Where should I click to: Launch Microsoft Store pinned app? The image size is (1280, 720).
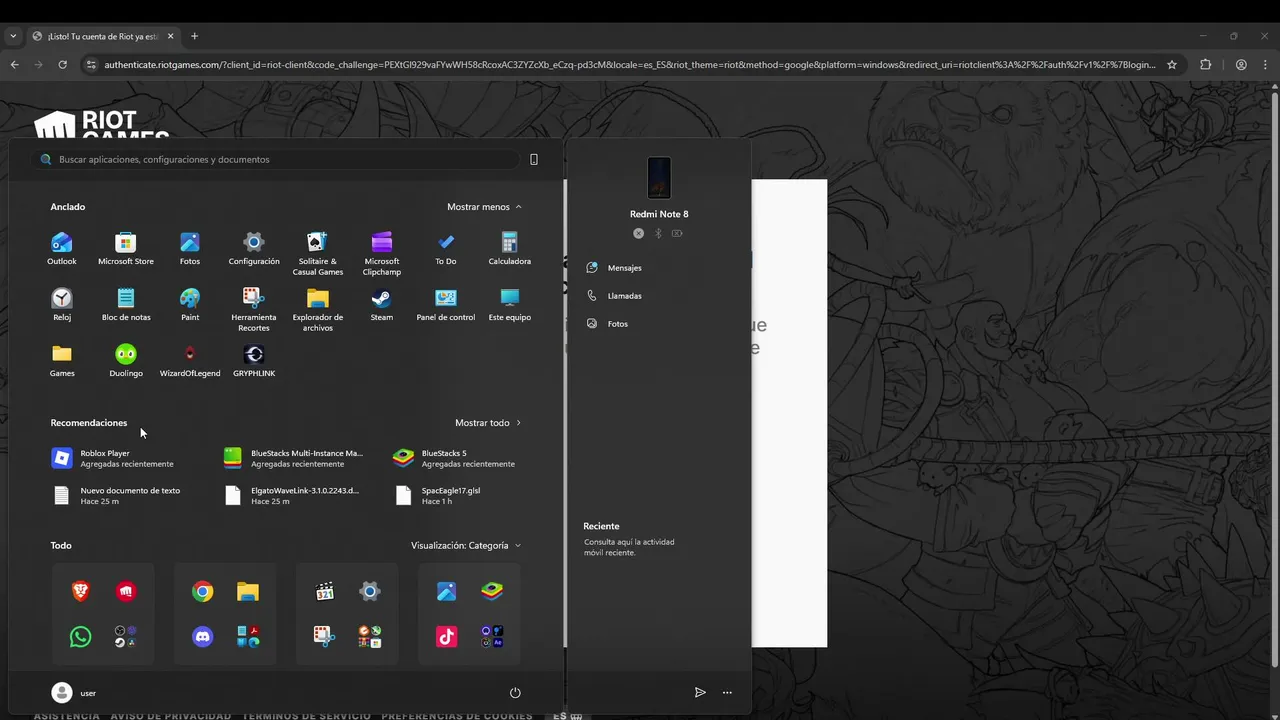tap(126, 249)
